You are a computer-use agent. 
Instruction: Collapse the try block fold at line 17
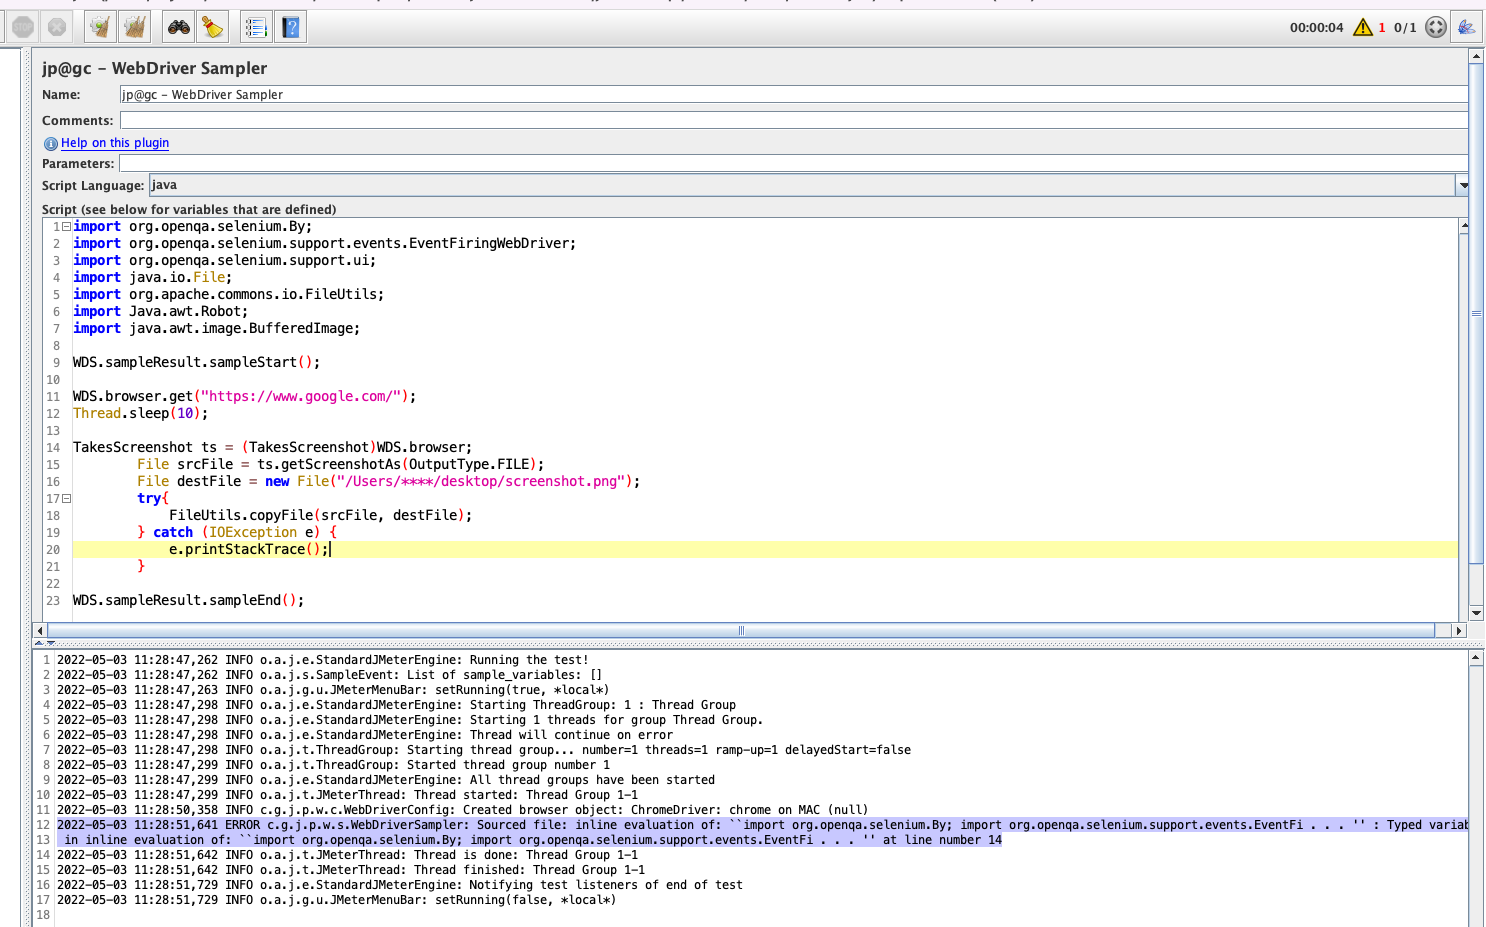(x=66, y=498)
